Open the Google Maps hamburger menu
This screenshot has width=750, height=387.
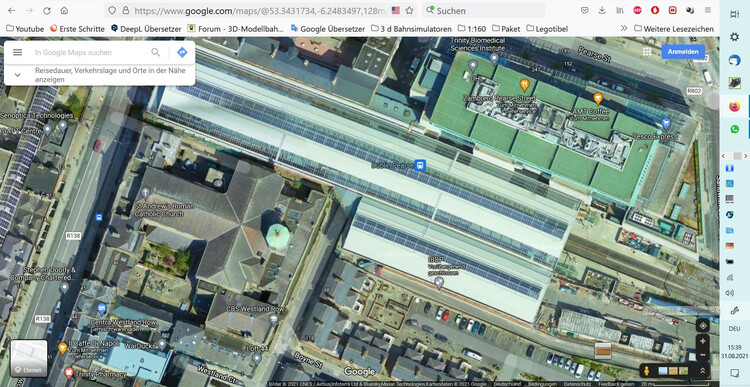click(x=17, y=52)
